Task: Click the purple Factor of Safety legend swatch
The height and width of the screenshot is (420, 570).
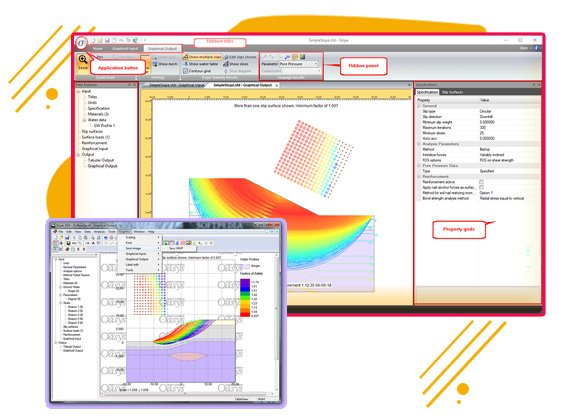Action: click(245, 282)
